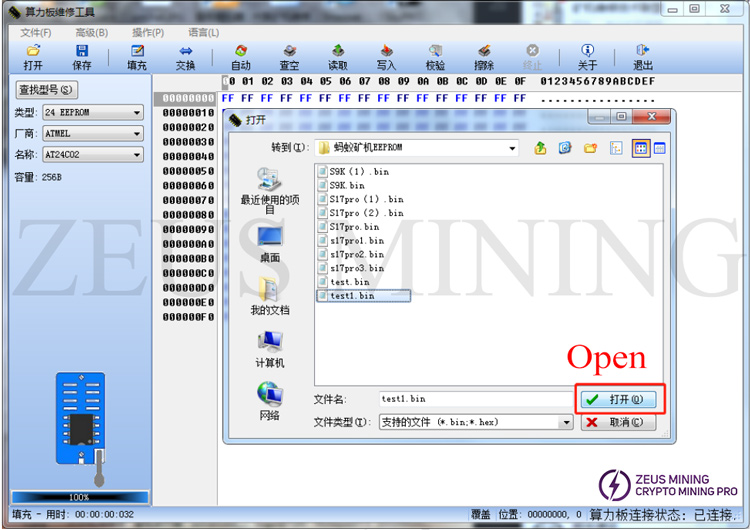750x530 pixels.
Task: Click the 文件名 filename input field
Action: (x=474, y=399)
